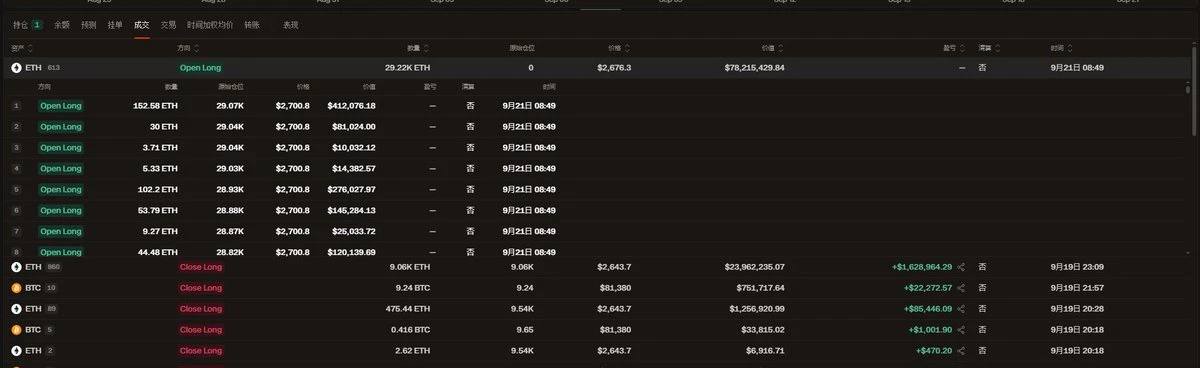The image size is (1200, 368).
Task: Share the +$1,001.90 profit trade
Action: (x=961, y=330)
